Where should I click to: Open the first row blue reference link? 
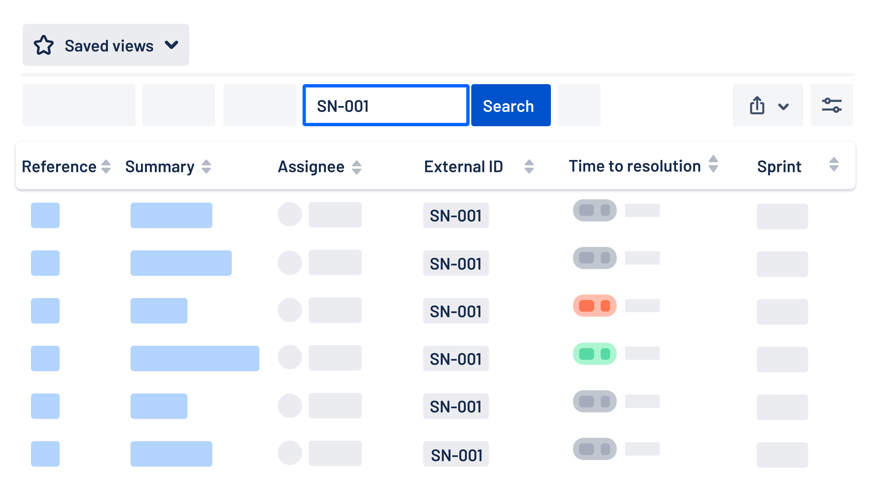click(x=45, y=215)
